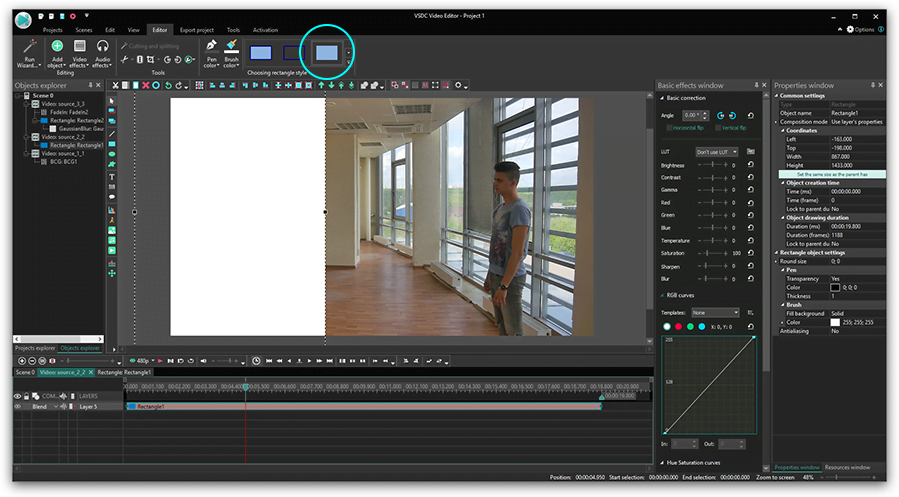The image size is (899, 497).
Task: Click the timeline zoom-in plus circle icon
Action: pos(22,361)
